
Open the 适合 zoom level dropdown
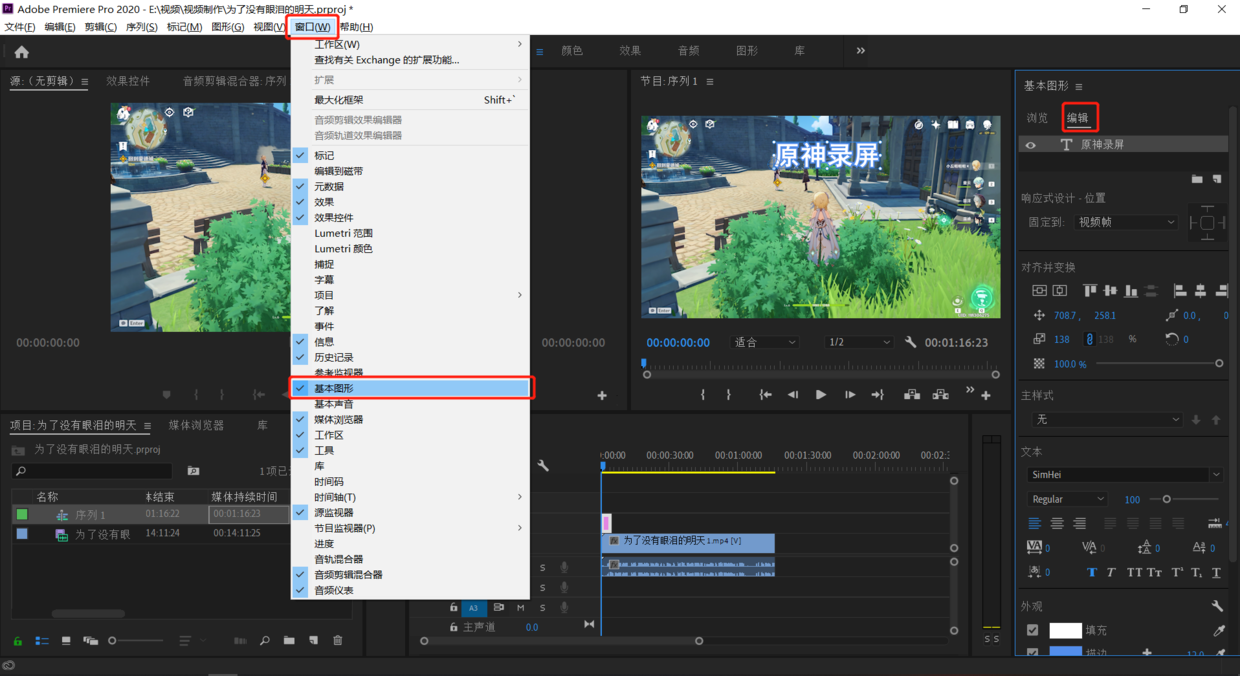click(x=765, y=342)
